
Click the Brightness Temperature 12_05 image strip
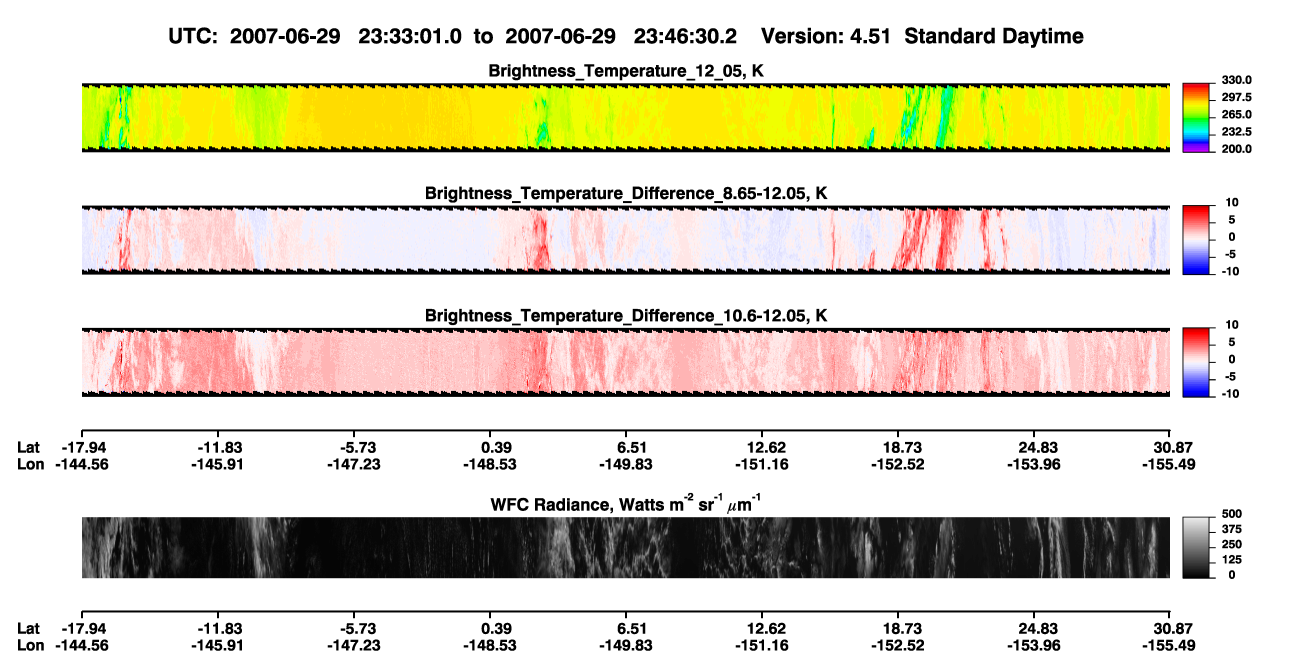(x=626, y=117)
